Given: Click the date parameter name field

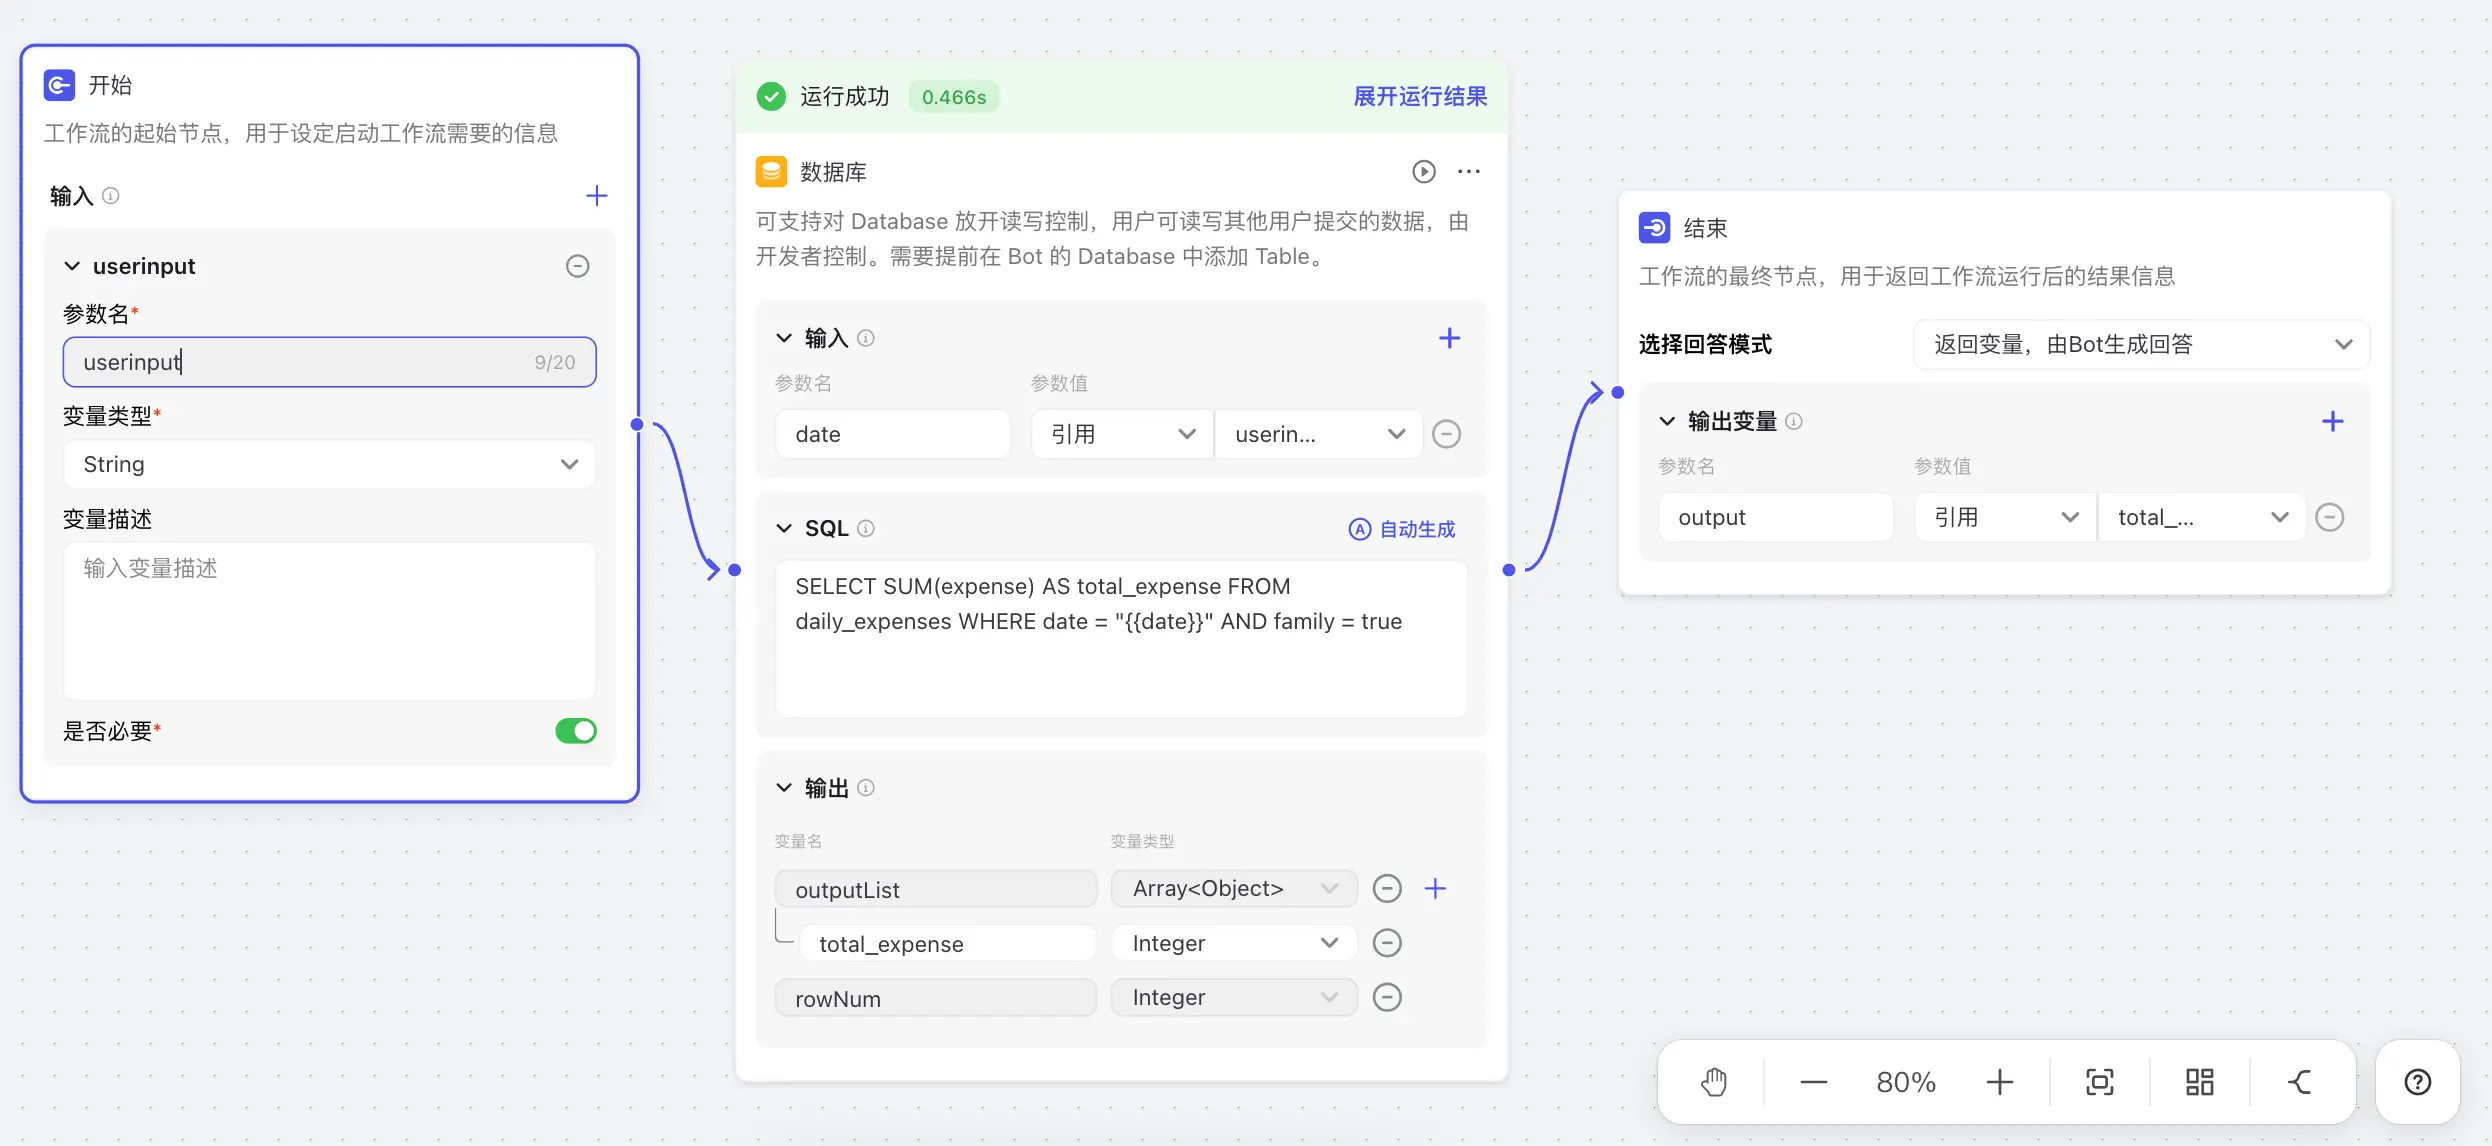Looking at the screenshot, I should click(x=893, y=434).
